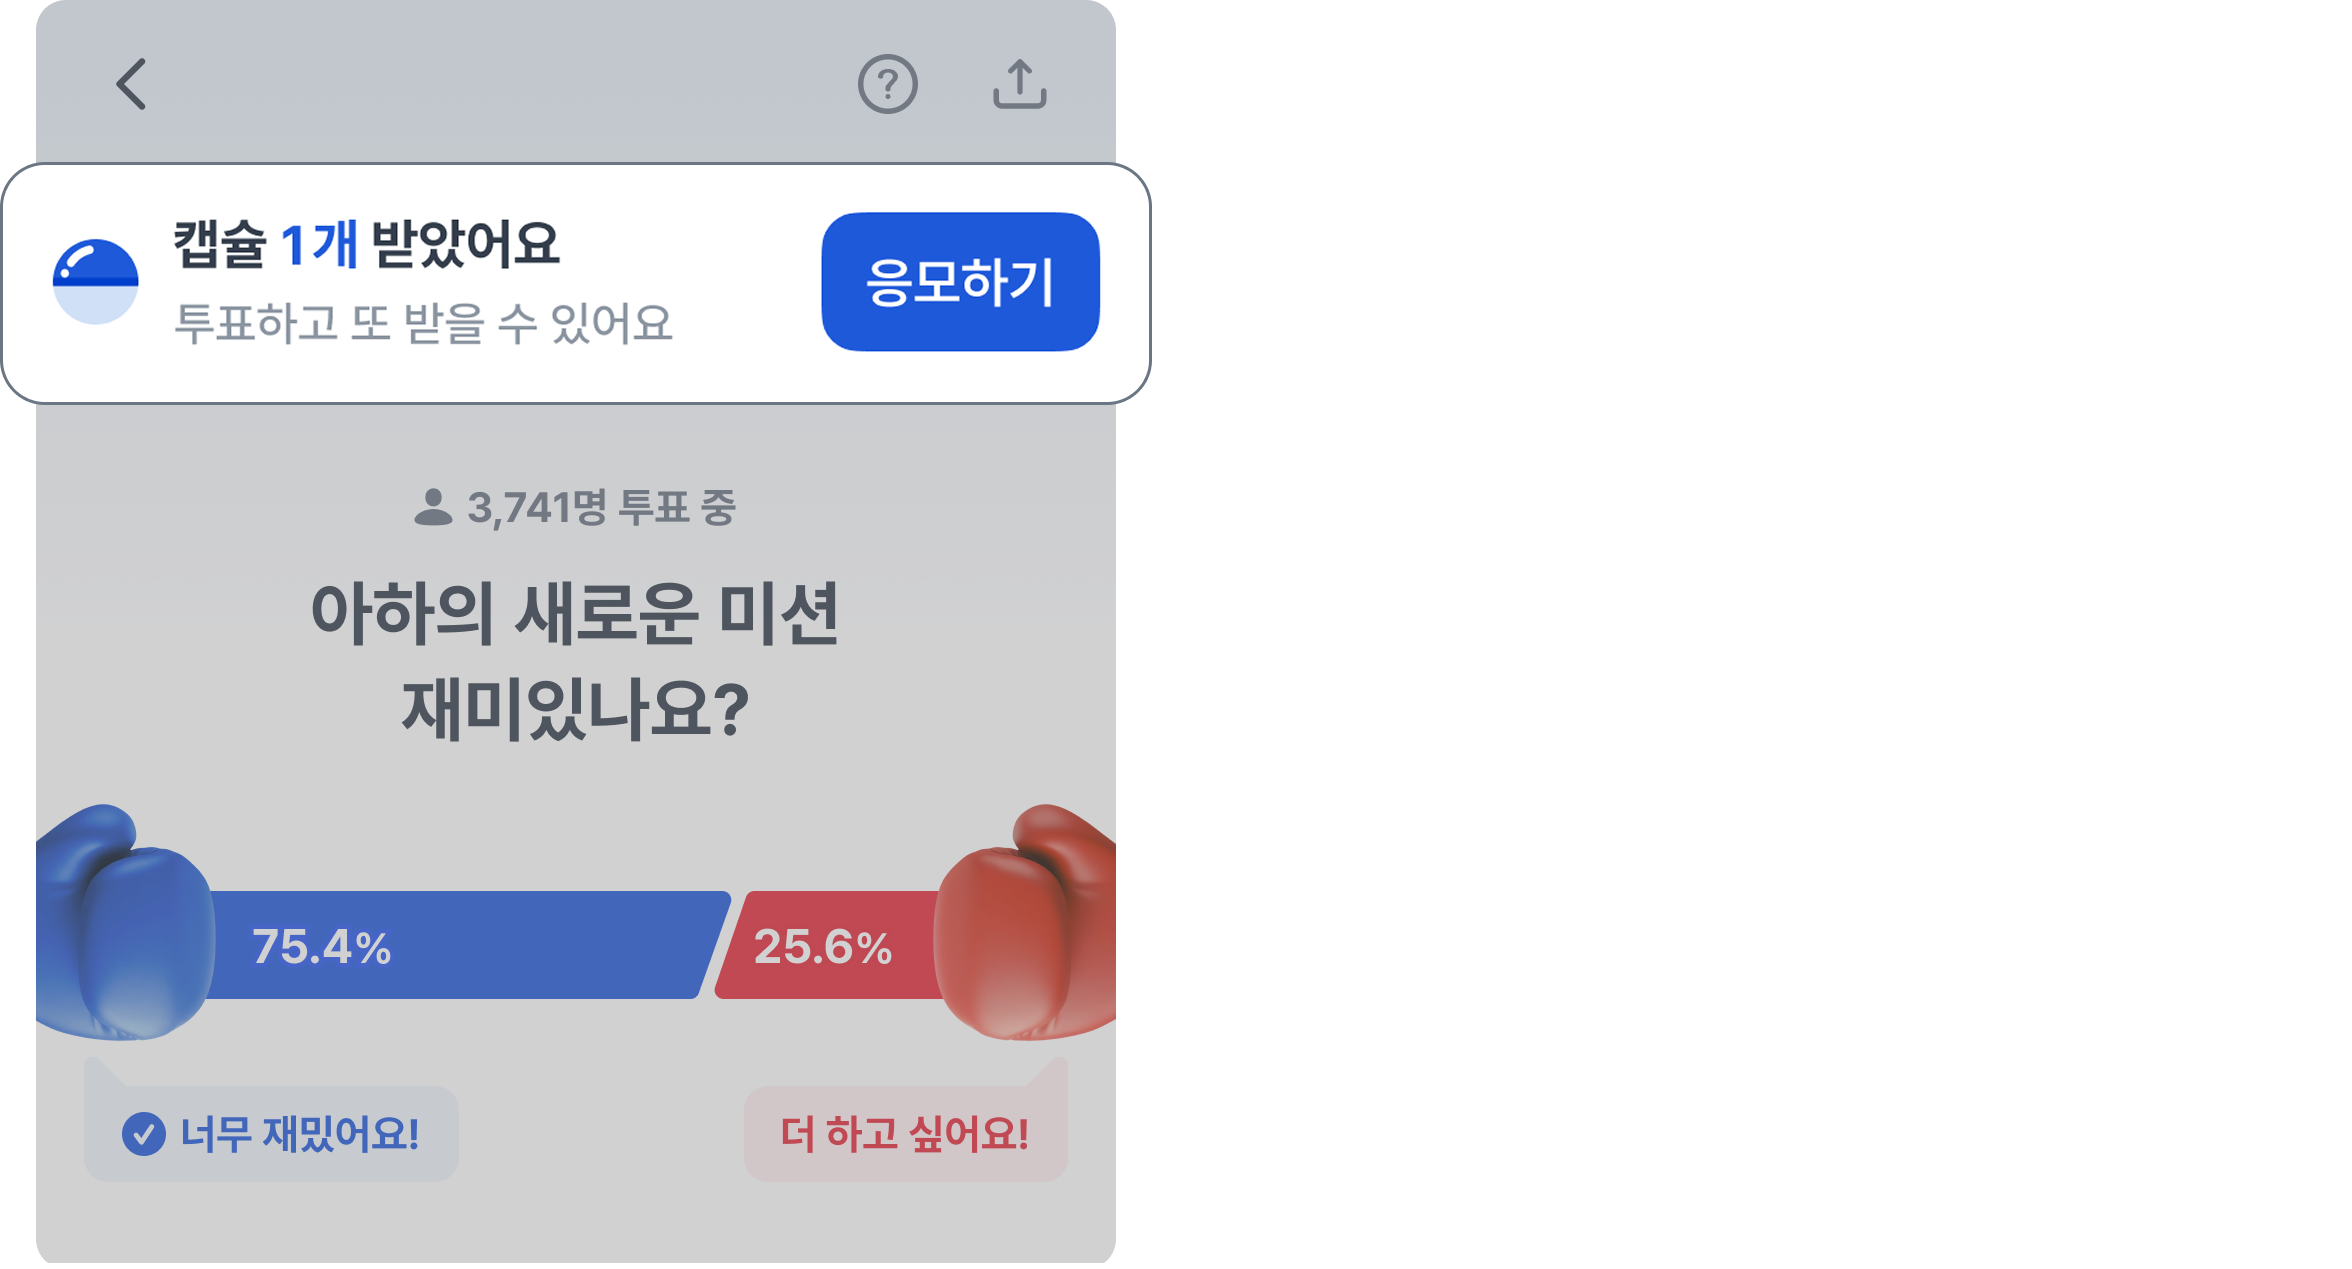Click the 25.6% percentage label

(822, 947)
